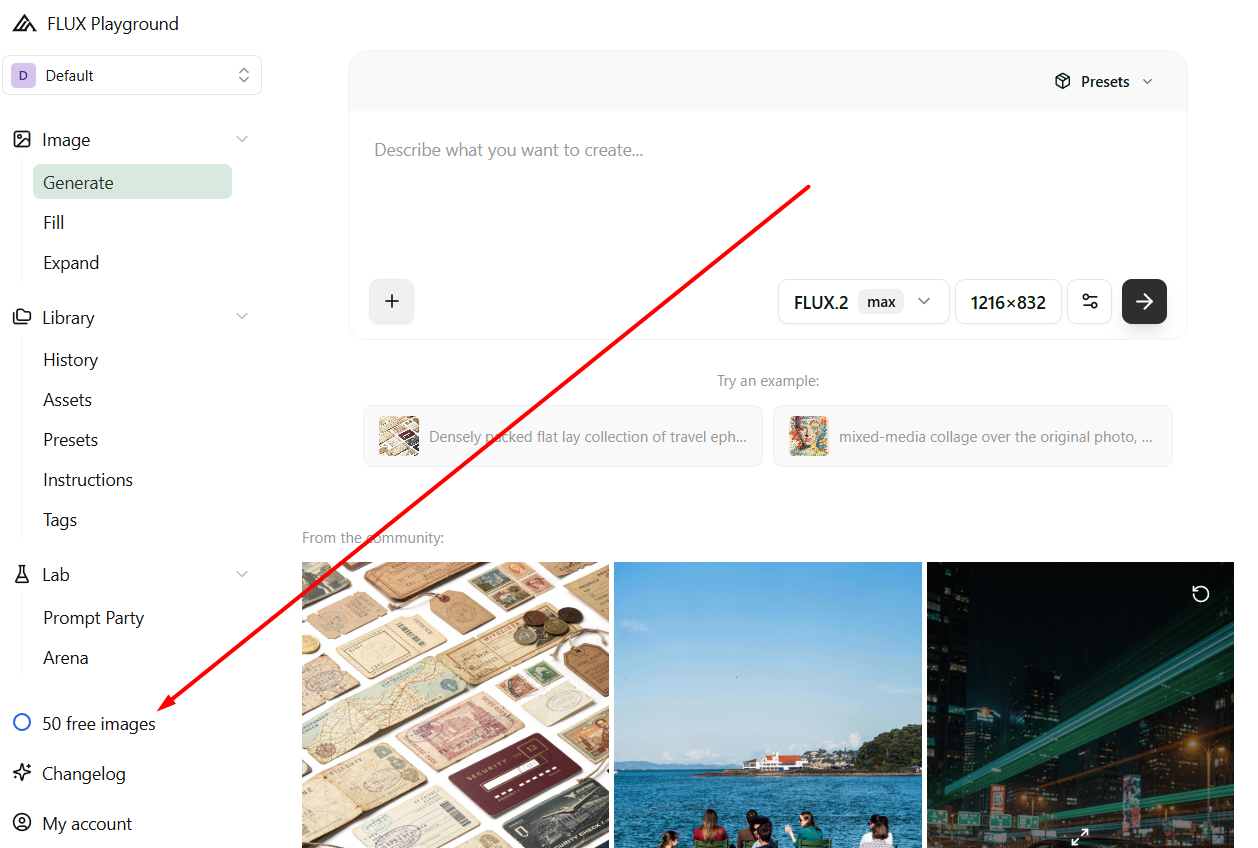Viewport: 1258px width, 848px height.
Task: Open the Default workspace dropdown
Action: (132, 75)
